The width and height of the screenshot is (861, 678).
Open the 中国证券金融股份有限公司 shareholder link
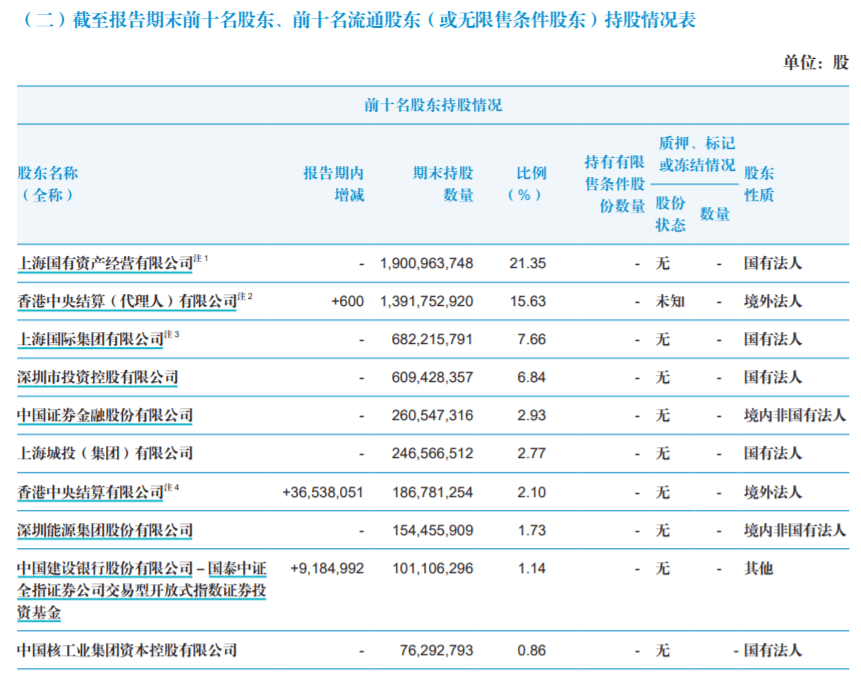point(105,416)
